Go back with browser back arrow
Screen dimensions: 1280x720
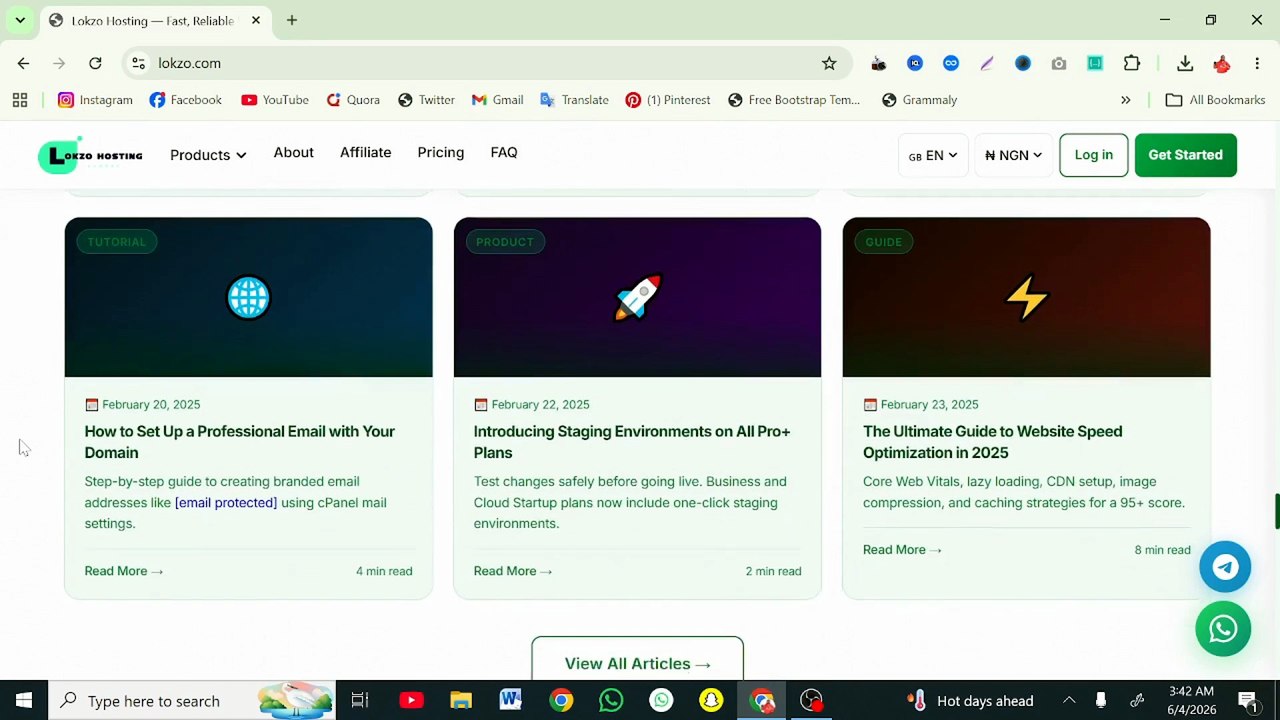click(x=23, y=63)
